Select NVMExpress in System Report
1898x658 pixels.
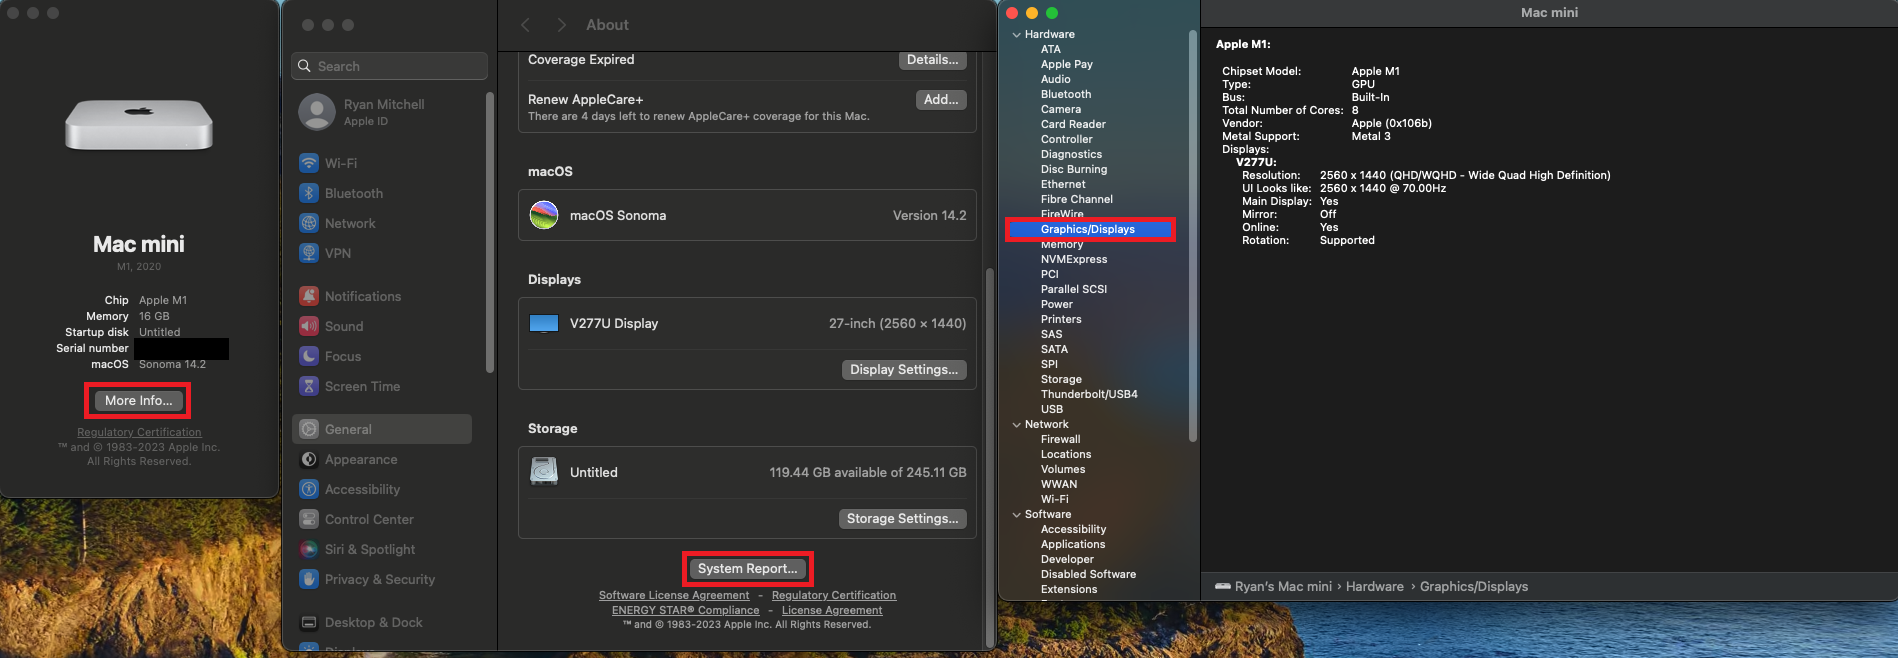pos(1074,259)
